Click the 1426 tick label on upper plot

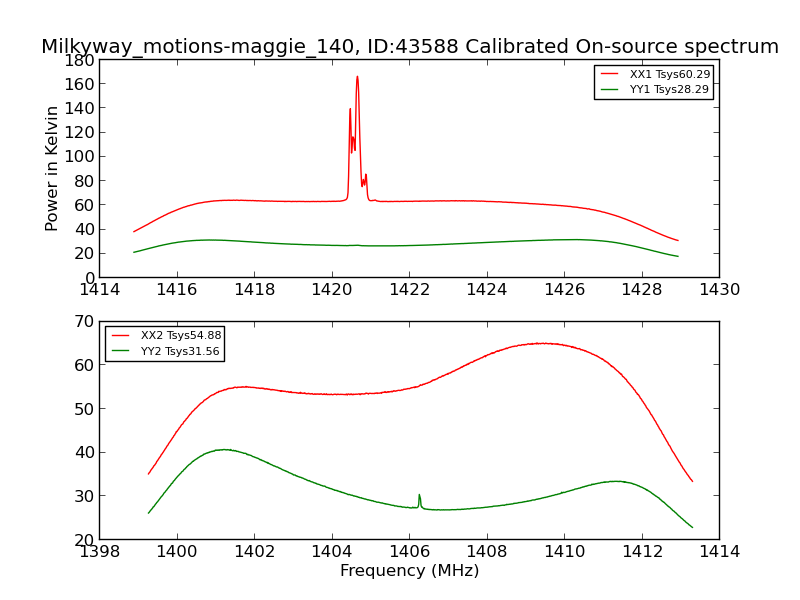tap(565, 290)
